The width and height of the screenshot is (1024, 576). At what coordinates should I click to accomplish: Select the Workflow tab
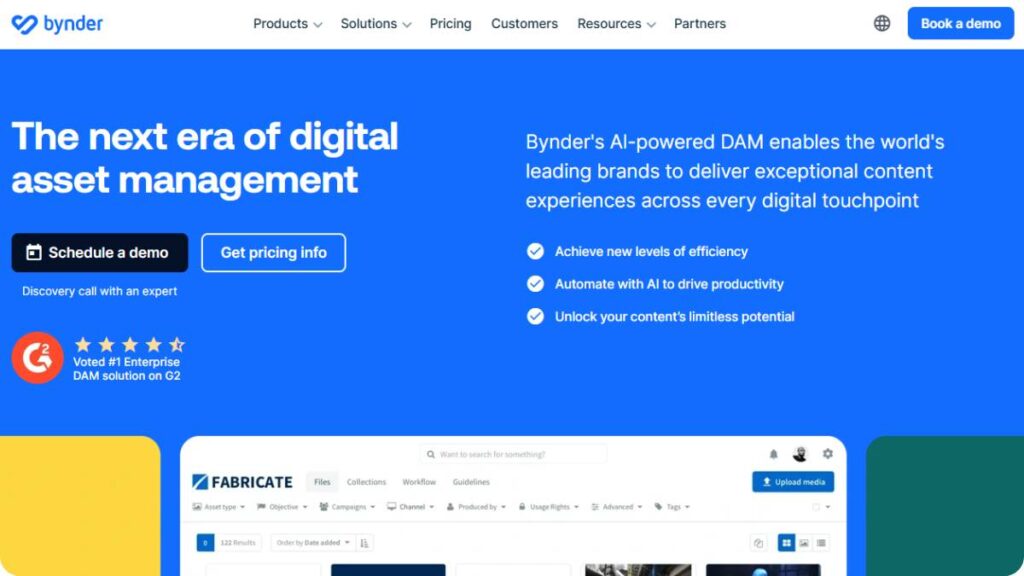(419, 482)
